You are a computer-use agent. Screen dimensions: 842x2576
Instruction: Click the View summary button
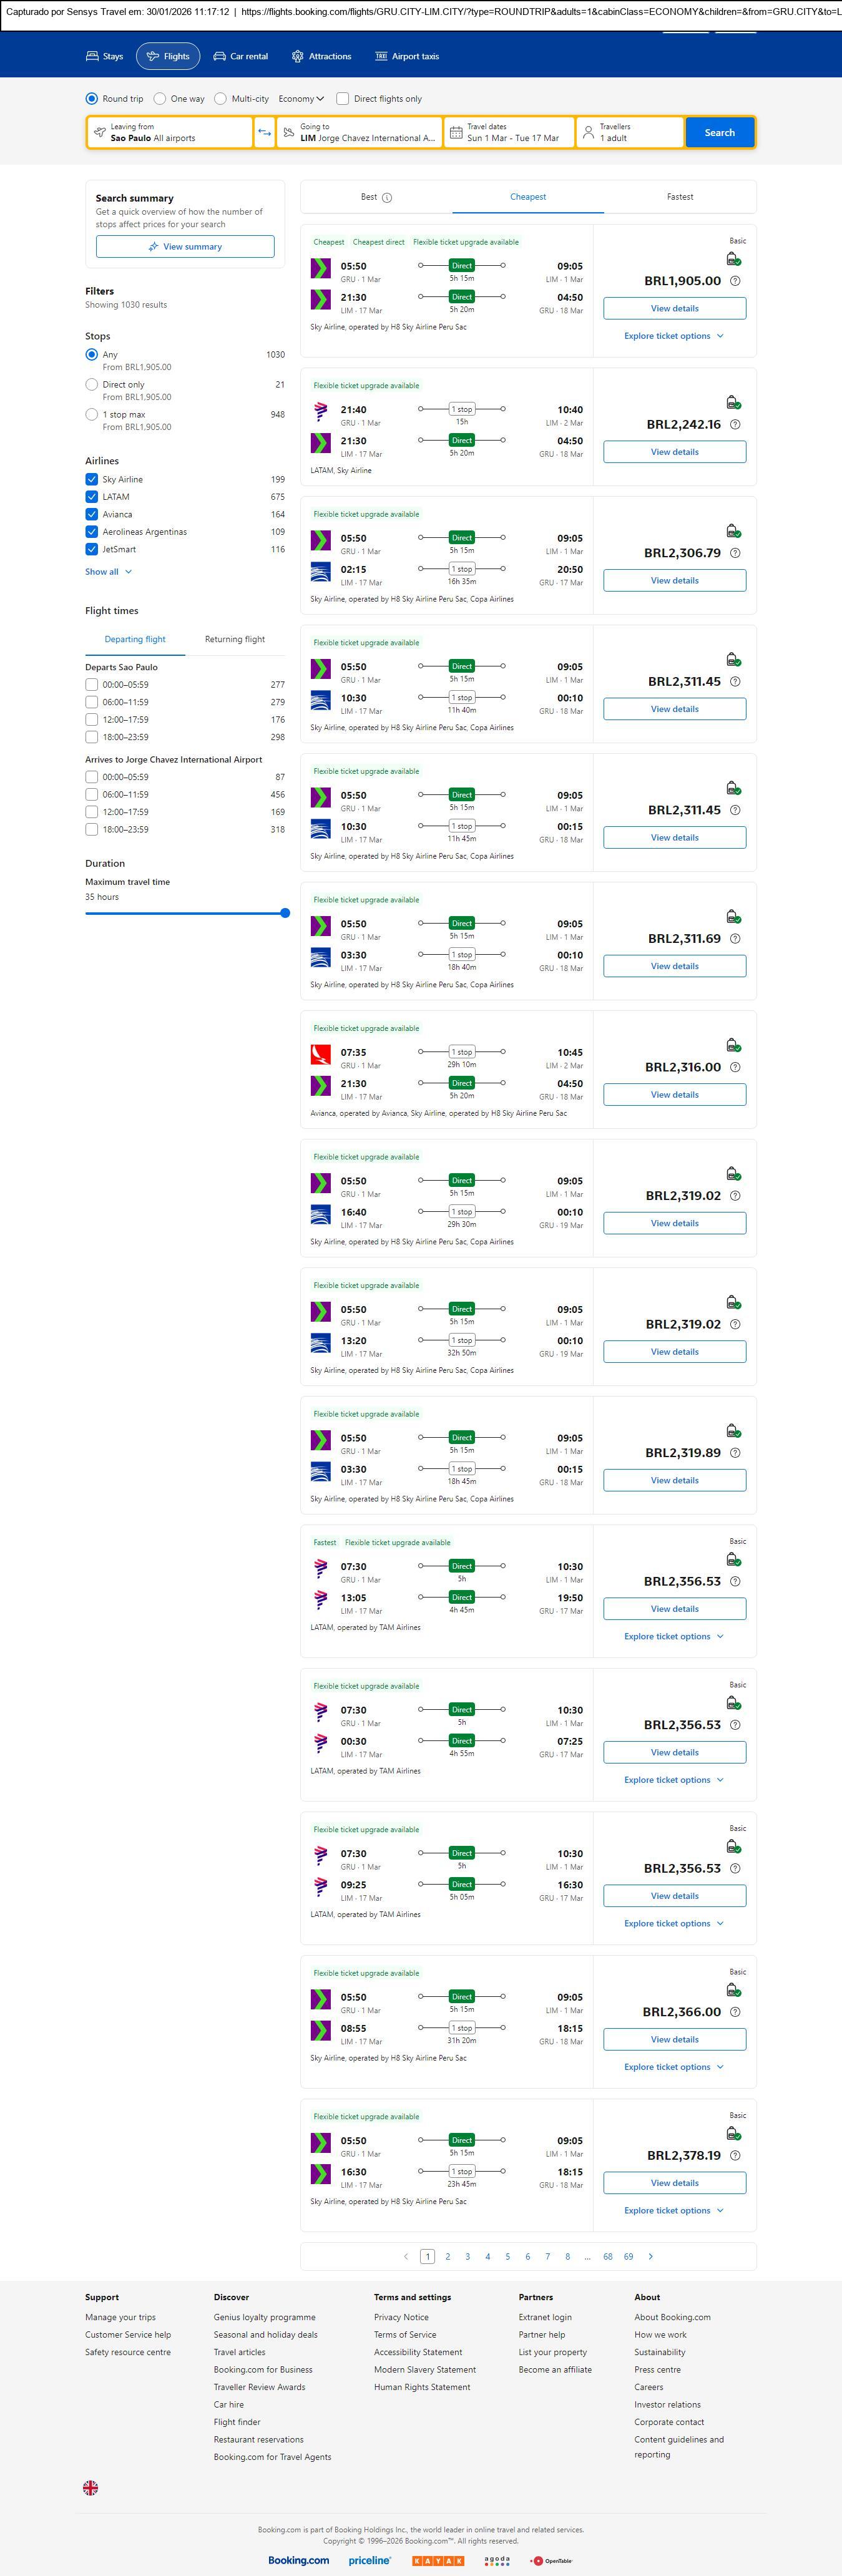pos(185,247)
